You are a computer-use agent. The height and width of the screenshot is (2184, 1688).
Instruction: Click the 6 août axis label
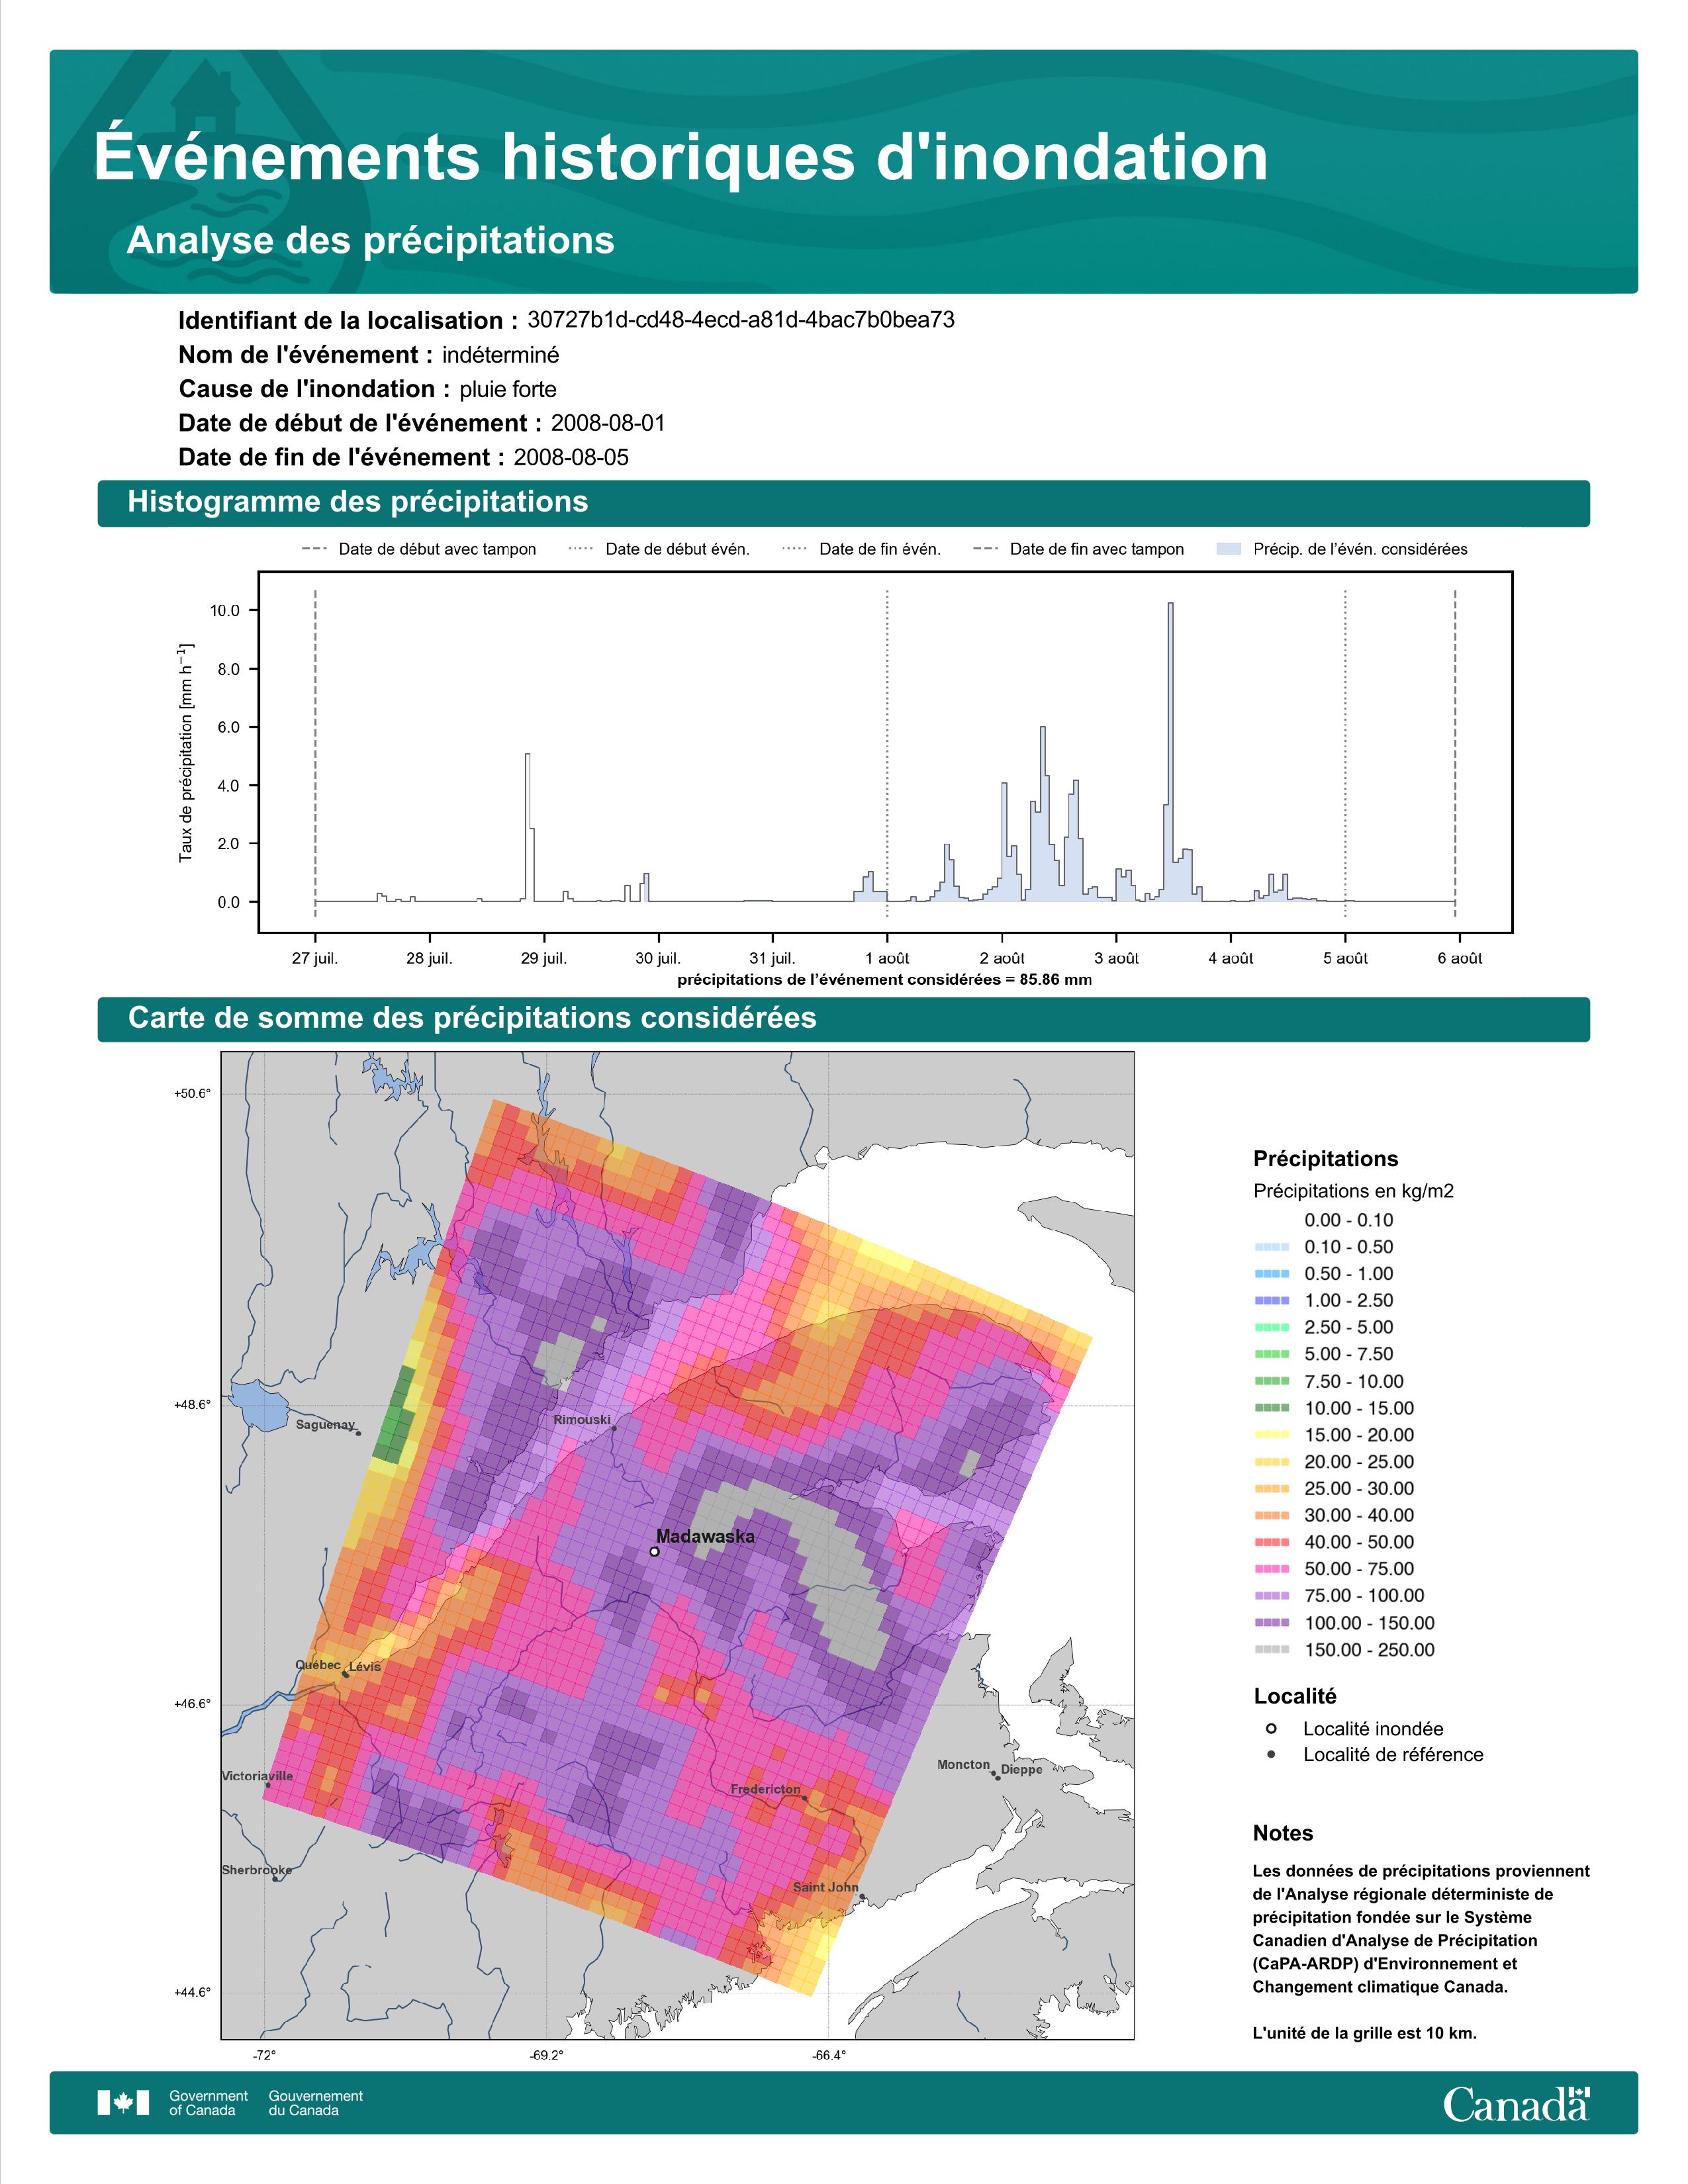point(1459,958)
